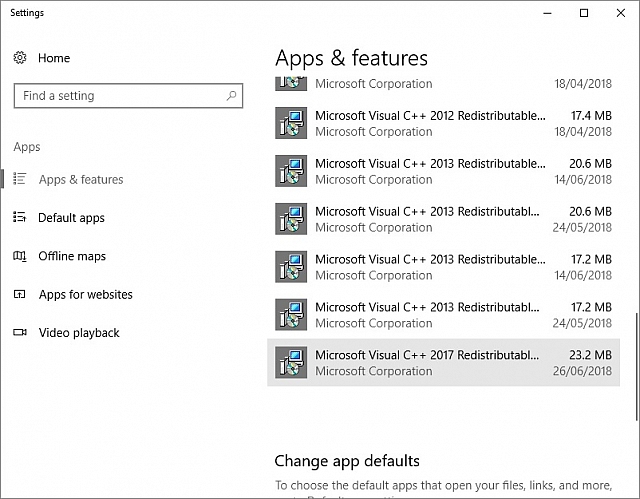The height and width of the screenshot is (499, 640).
Task: Click the Change app defaults heading
Action: click(347, 461)
